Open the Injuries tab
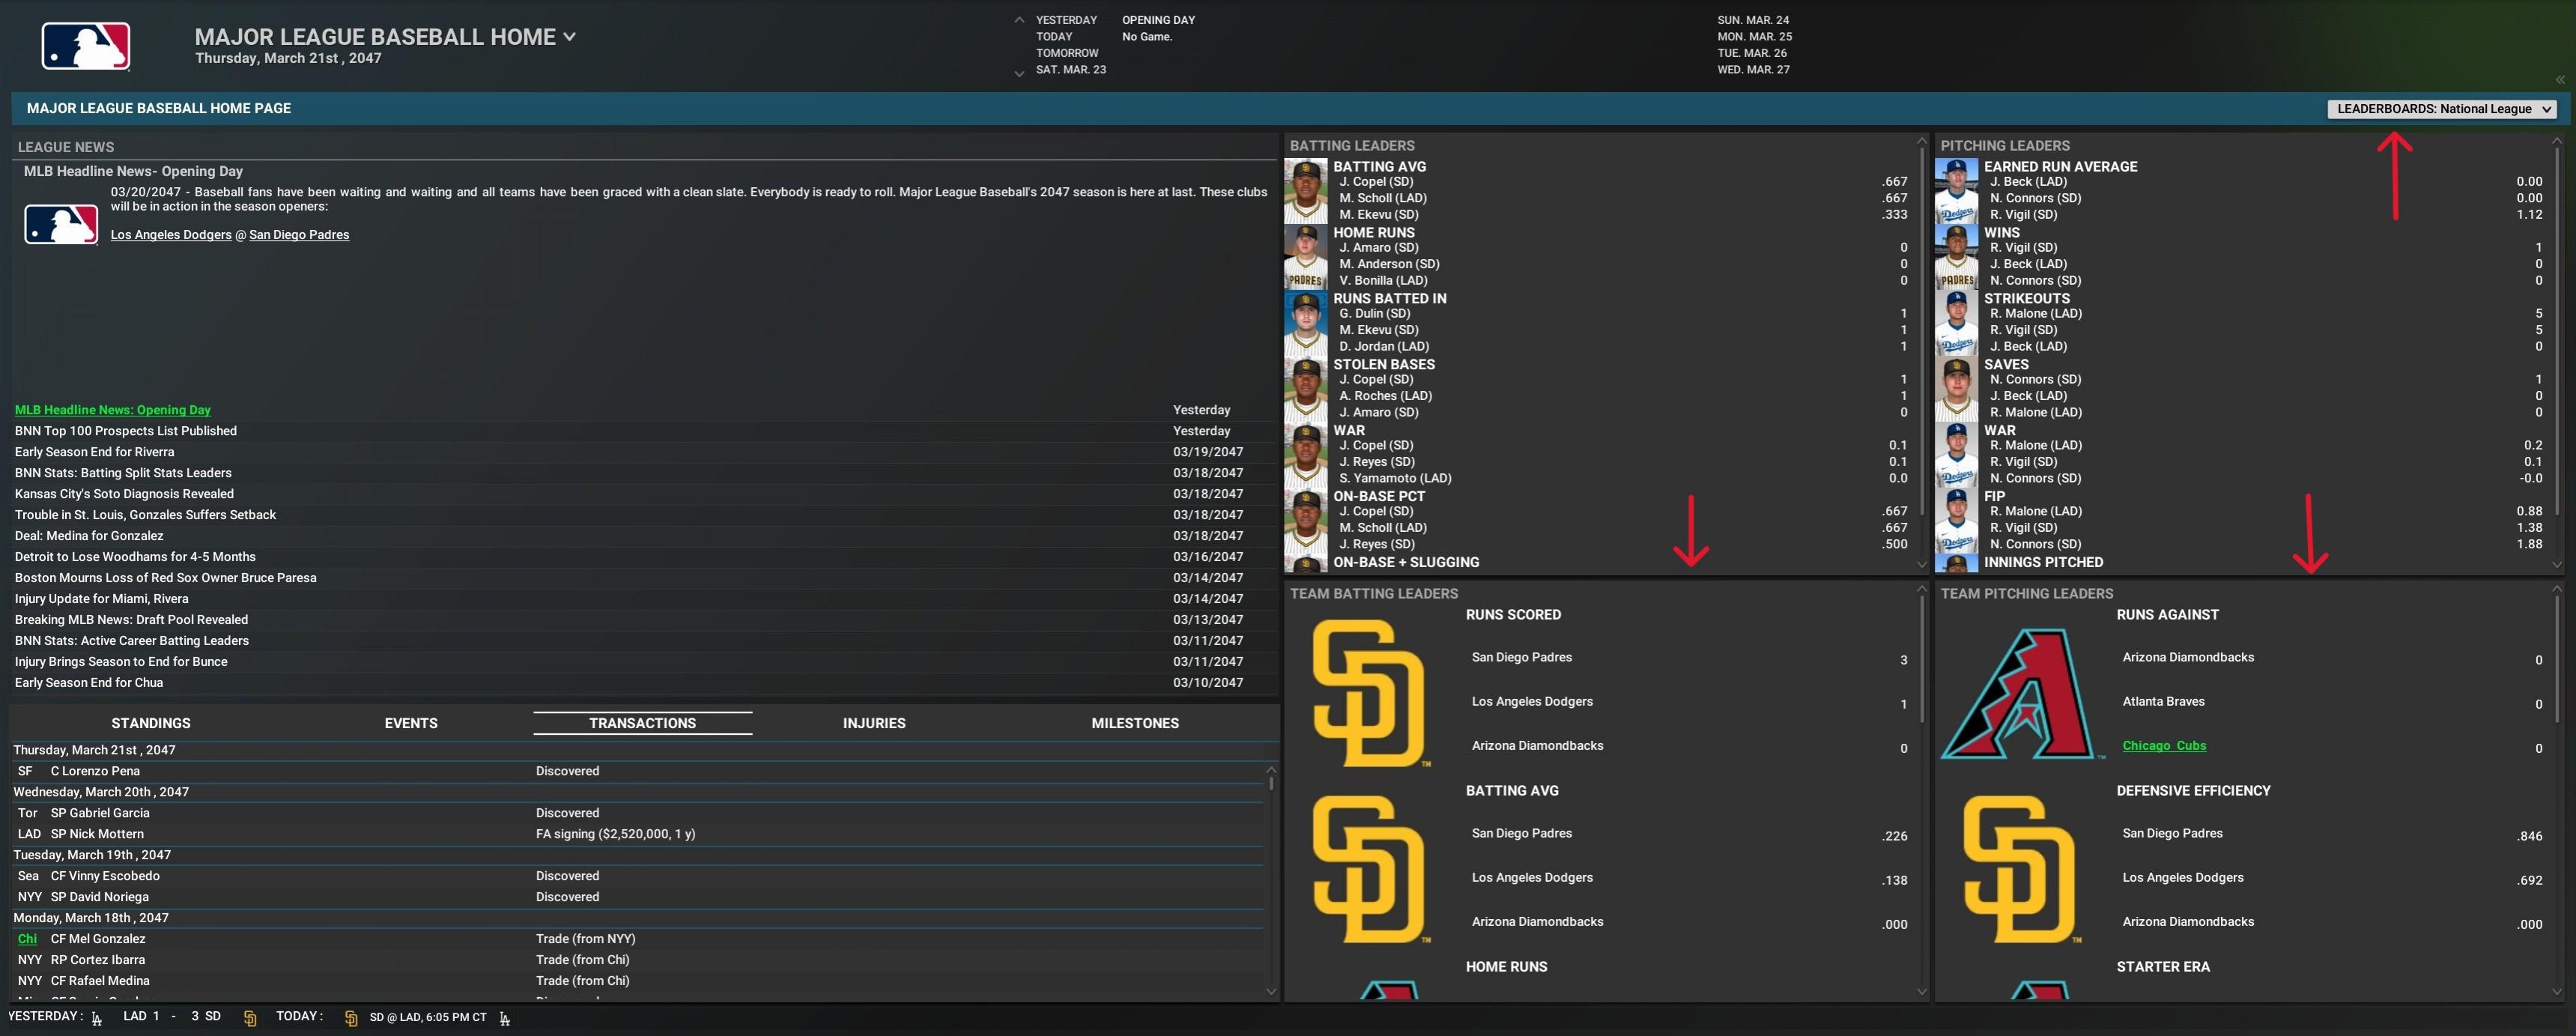Image resolution: width=2576 pixels, height=1036 pixels. pyautogui.click(x=873, y=723)
